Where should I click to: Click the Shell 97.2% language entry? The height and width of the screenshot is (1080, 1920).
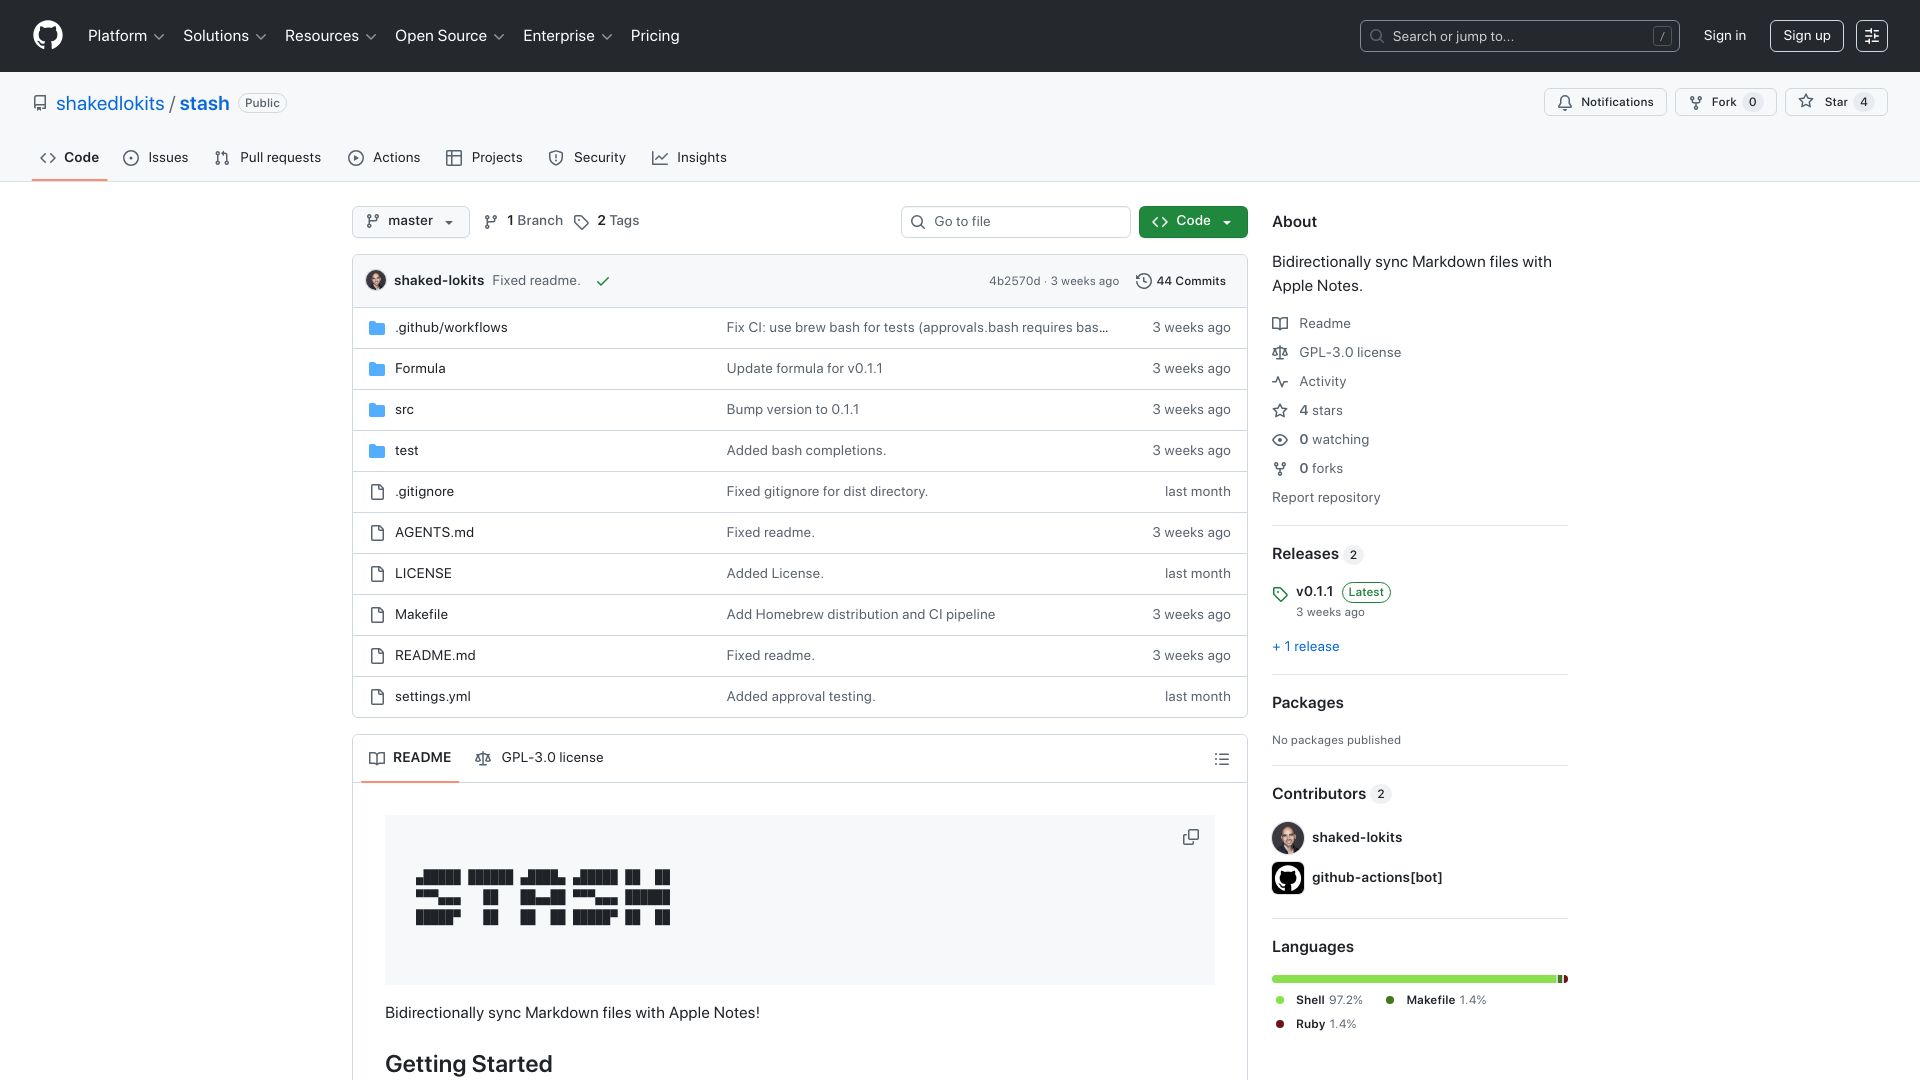coord(1319,1000)
